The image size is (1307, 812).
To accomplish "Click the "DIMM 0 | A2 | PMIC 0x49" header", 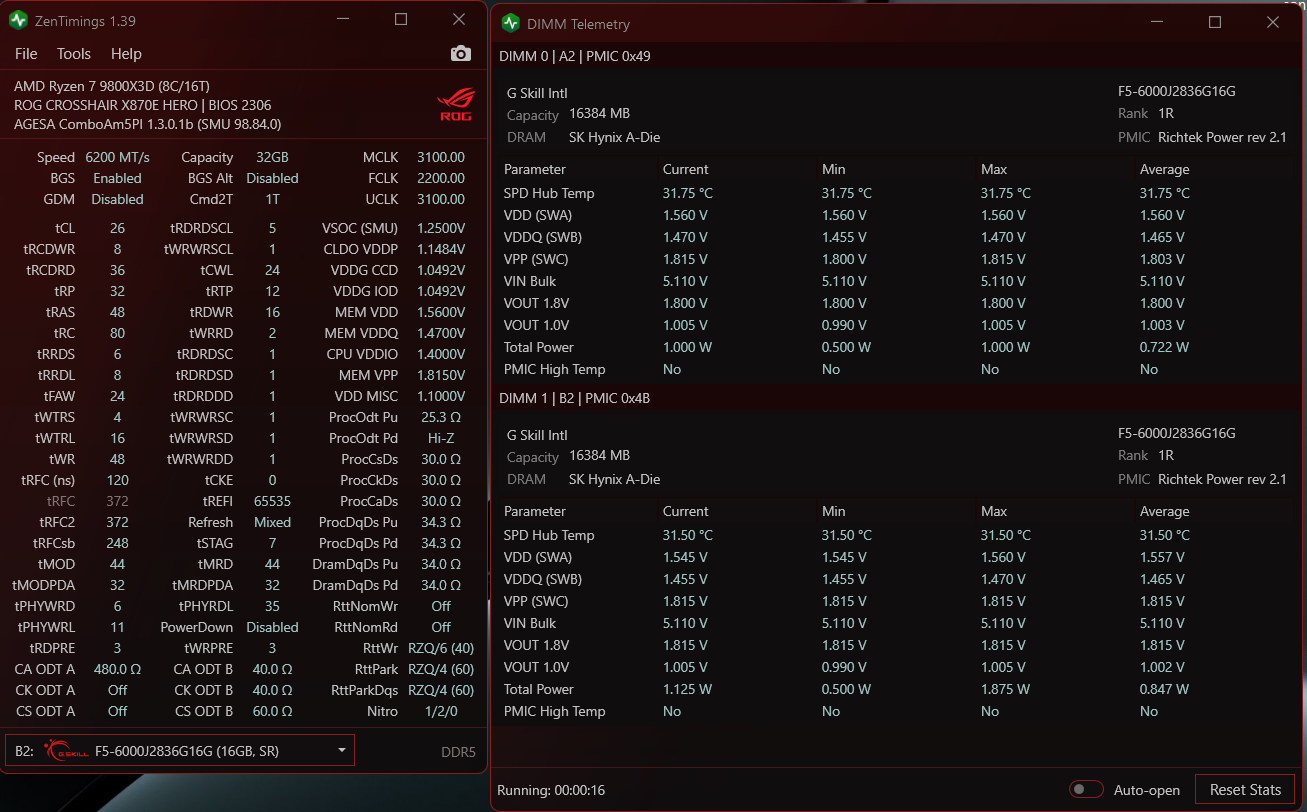I will [575, 56].
